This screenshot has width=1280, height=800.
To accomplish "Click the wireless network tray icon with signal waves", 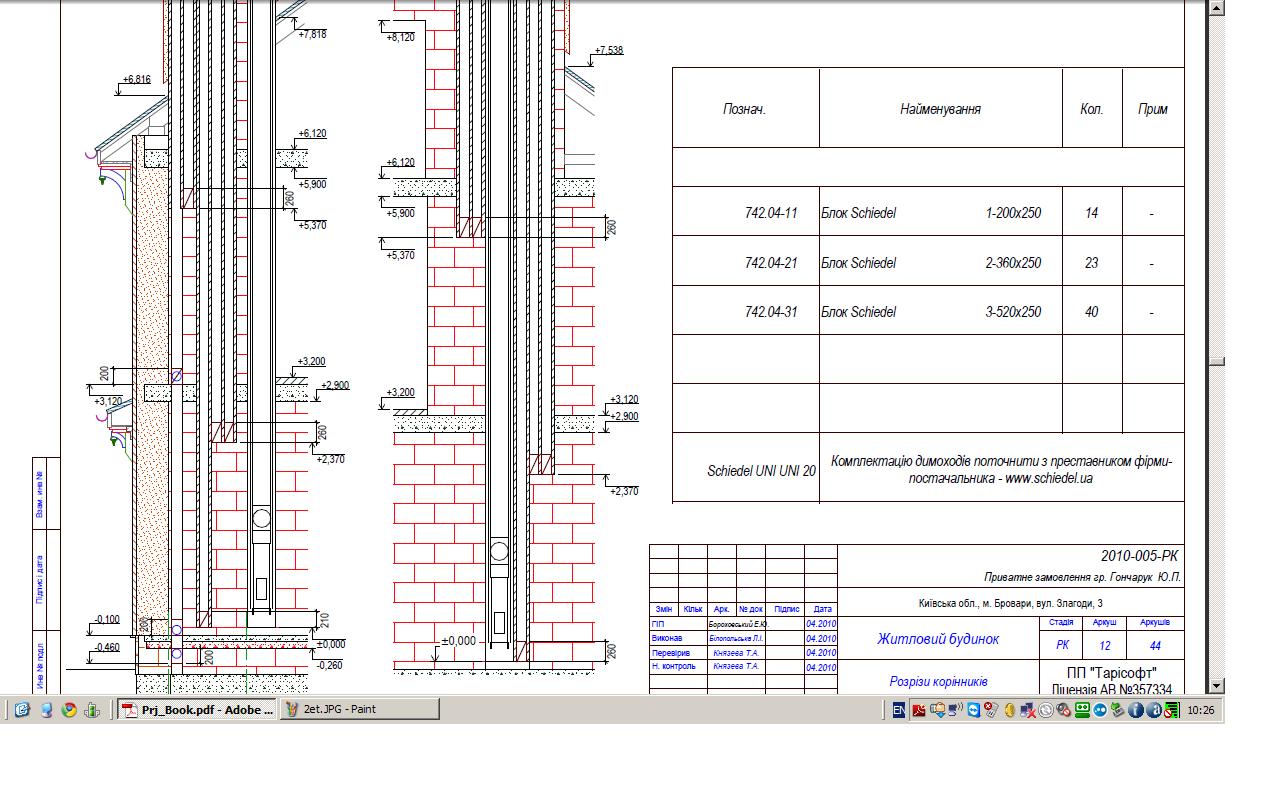I will click(955, 710).
